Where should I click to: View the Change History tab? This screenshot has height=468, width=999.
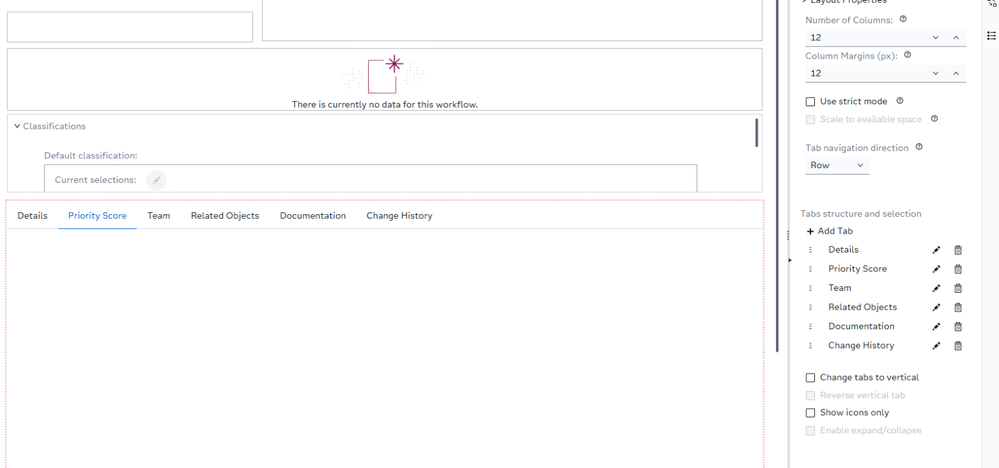tap(399, 216)
